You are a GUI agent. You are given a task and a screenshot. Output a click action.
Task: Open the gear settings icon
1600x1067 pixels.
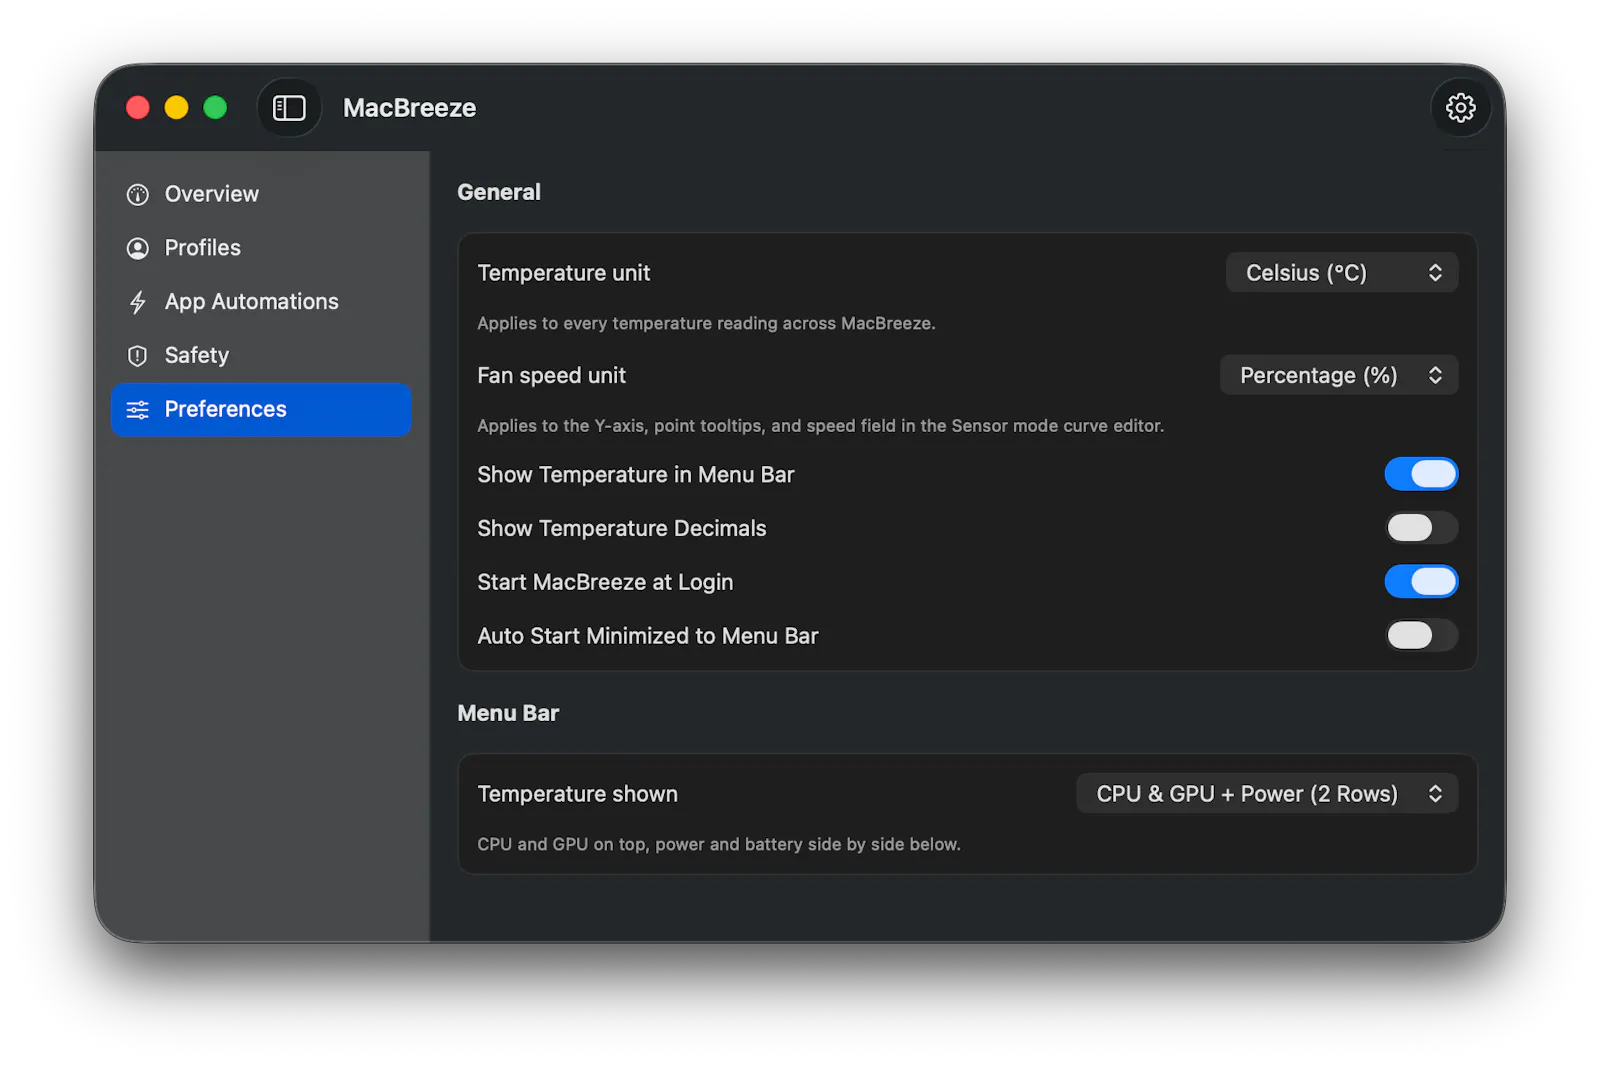point(1460,108)
